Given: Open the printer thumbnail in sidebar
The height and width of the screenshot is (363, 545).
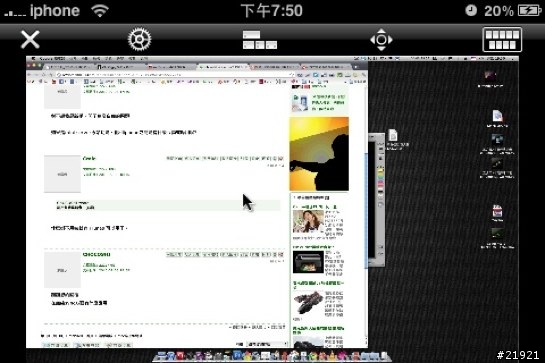Looking at the screenshot, I should point(308,262).
